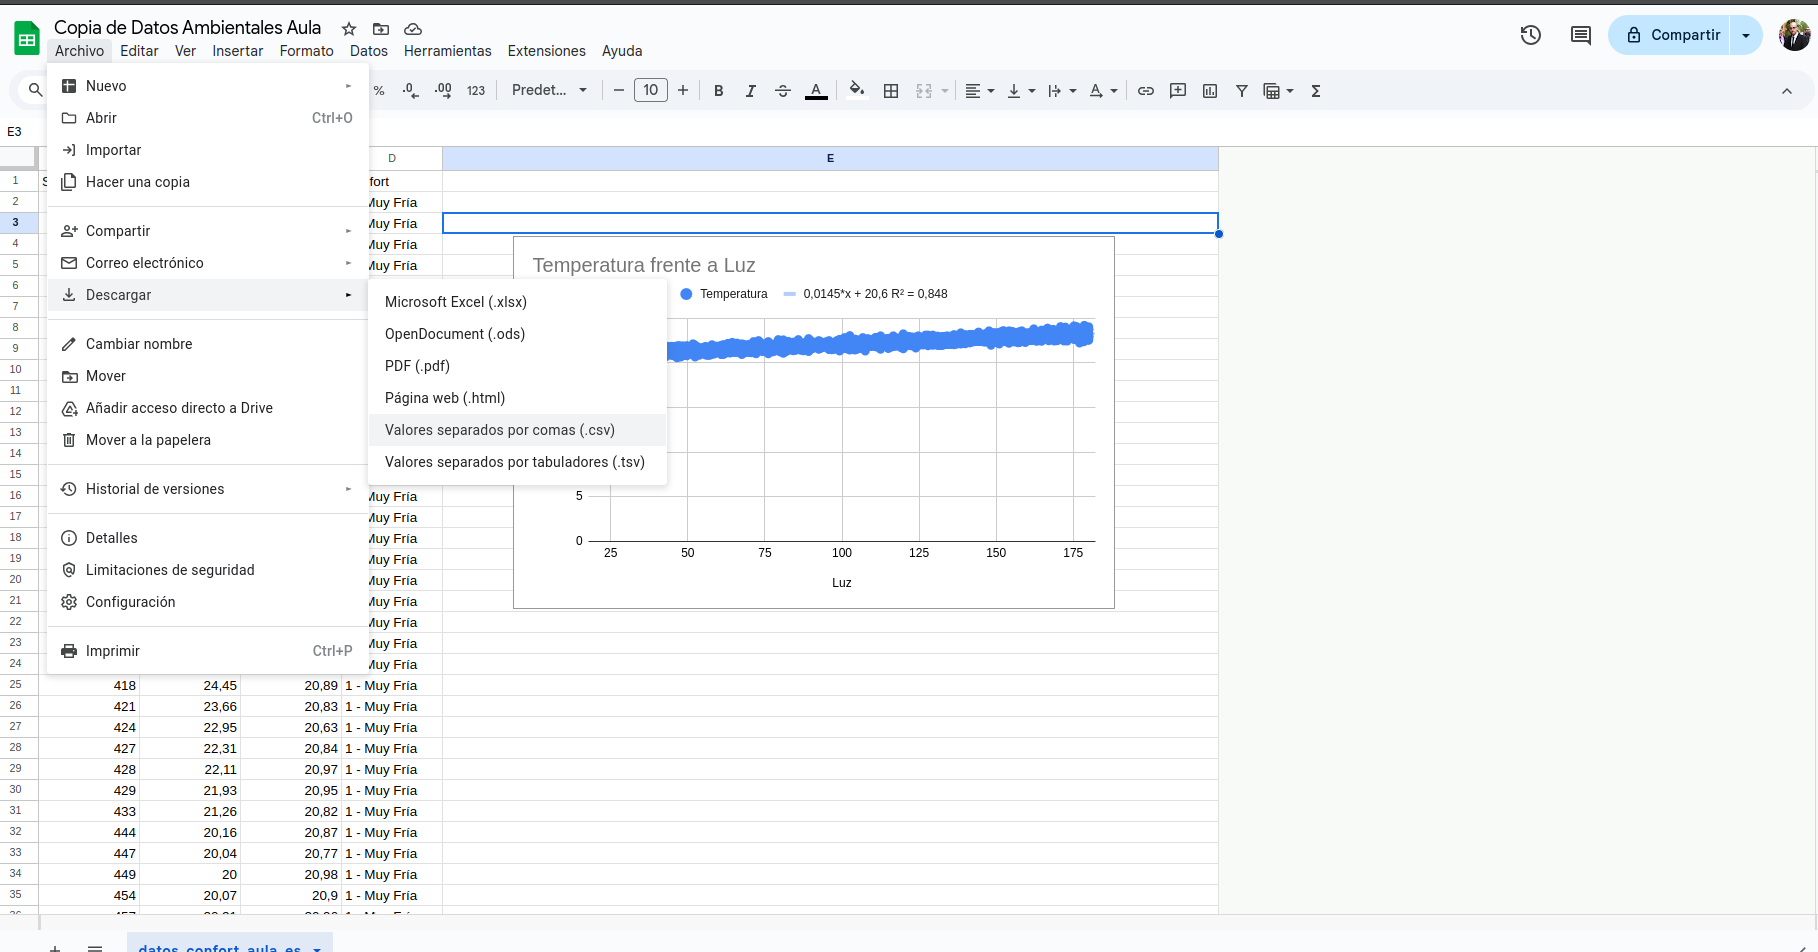Image resolution: width=1818 pixels, height=952 pixels.
Task: Click the functions sigma icon
Action: pos(1316,91)
